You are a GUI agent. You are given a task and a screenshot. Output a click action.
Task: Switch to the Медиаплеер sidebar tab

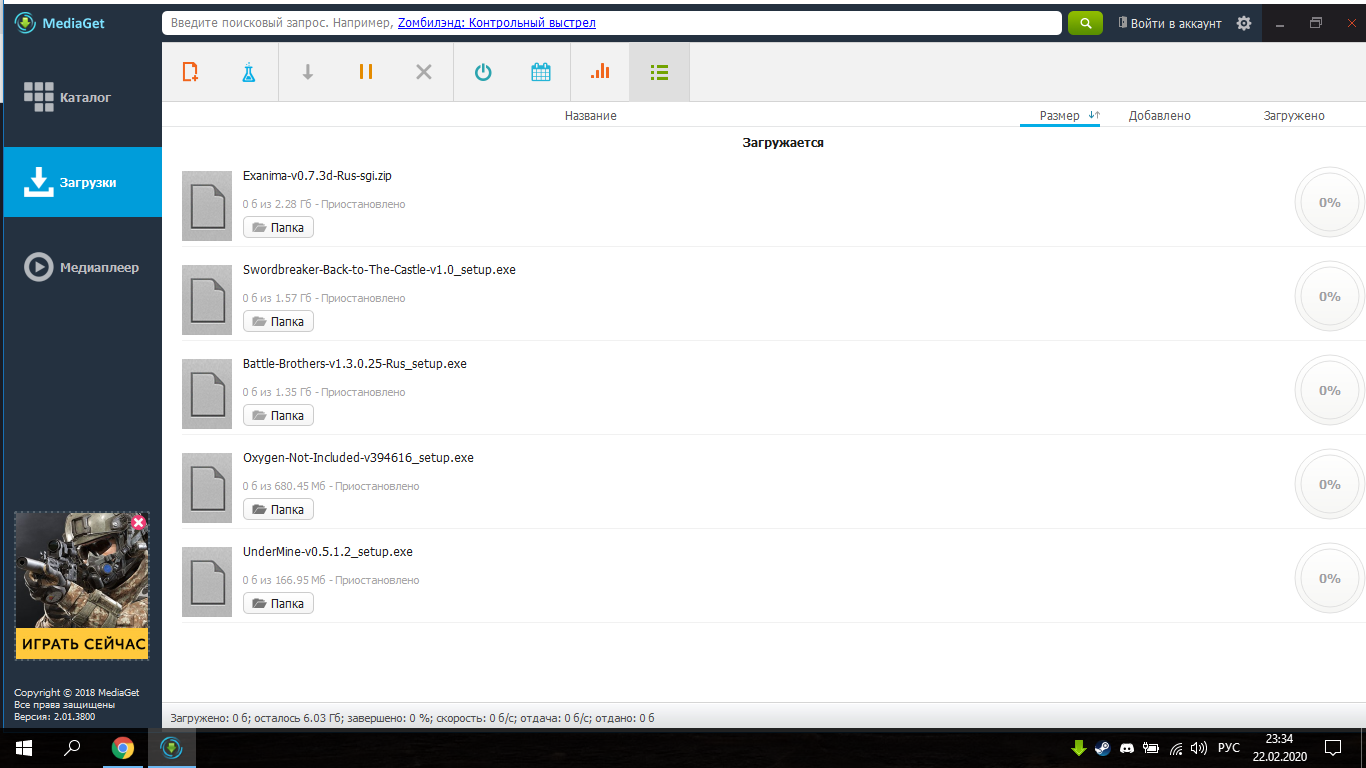tap(82, 267)
